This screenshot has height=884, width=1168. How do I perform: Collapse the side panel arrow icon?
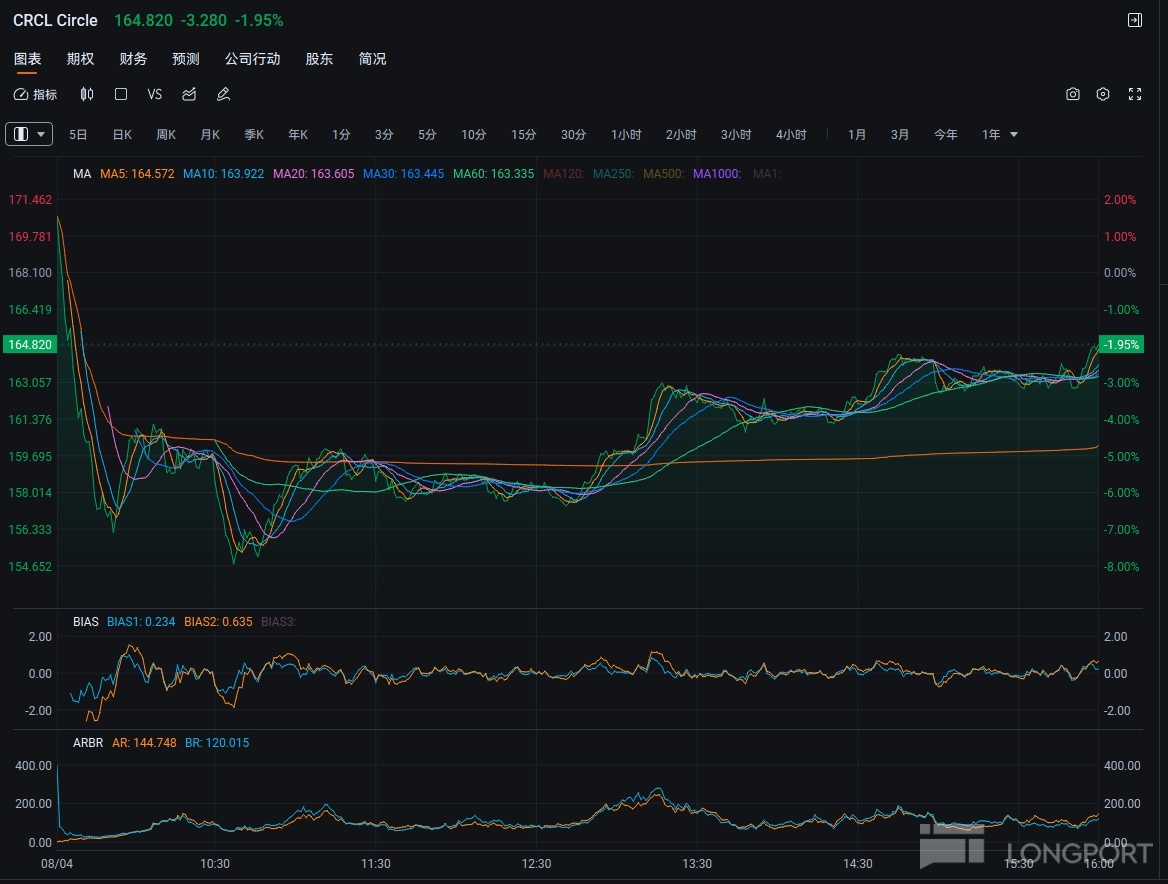(1134, 20)
